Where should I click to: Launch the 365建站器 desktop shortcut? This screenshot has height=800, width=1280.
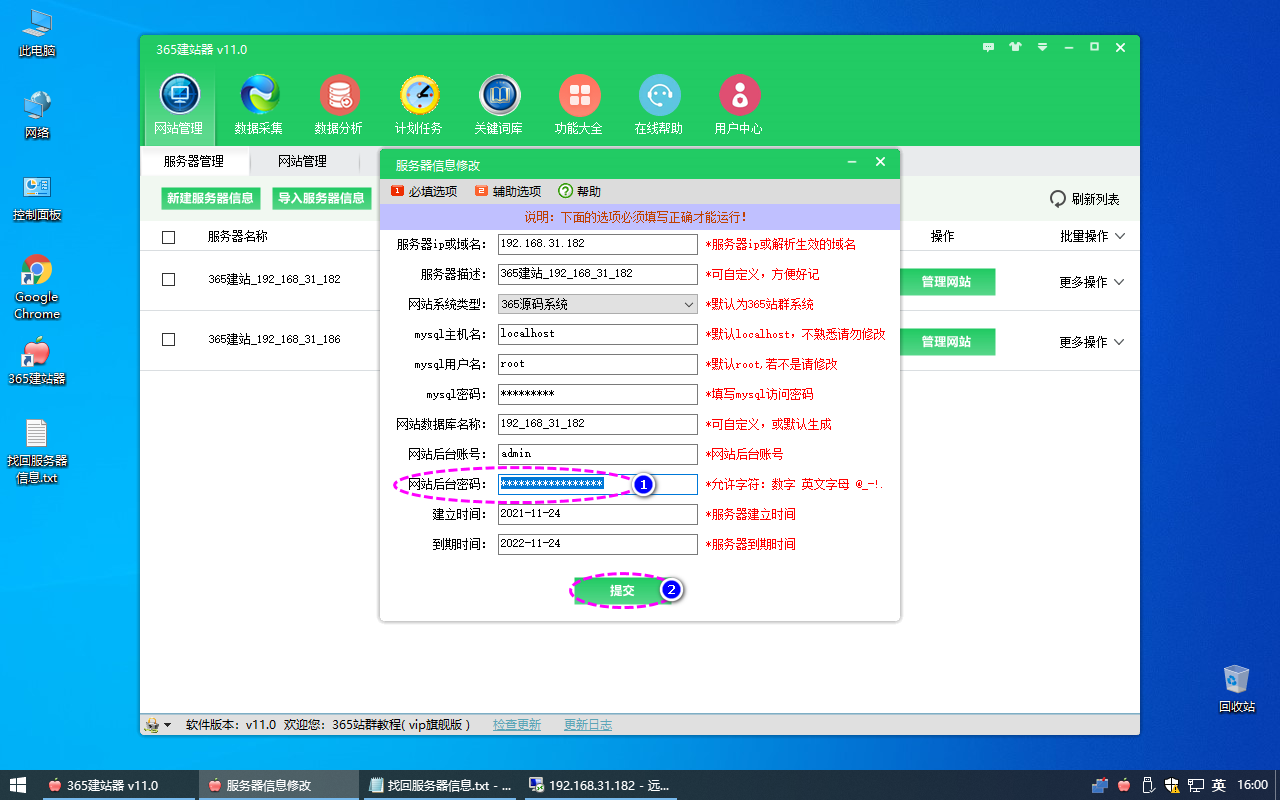point(37,361)
